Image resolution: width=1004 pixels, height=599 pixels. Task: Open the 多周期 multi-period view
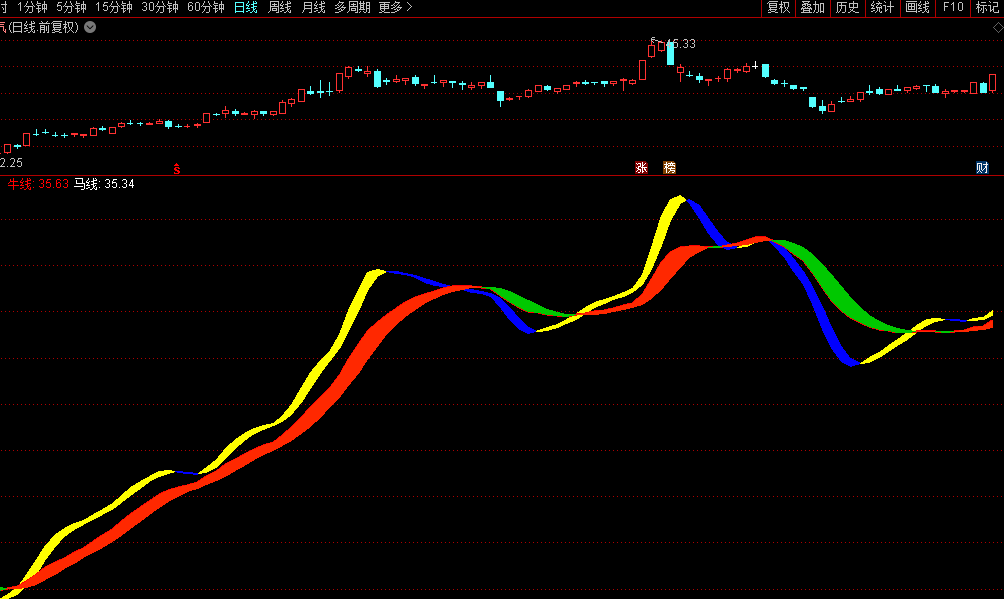tap(352, 8)
